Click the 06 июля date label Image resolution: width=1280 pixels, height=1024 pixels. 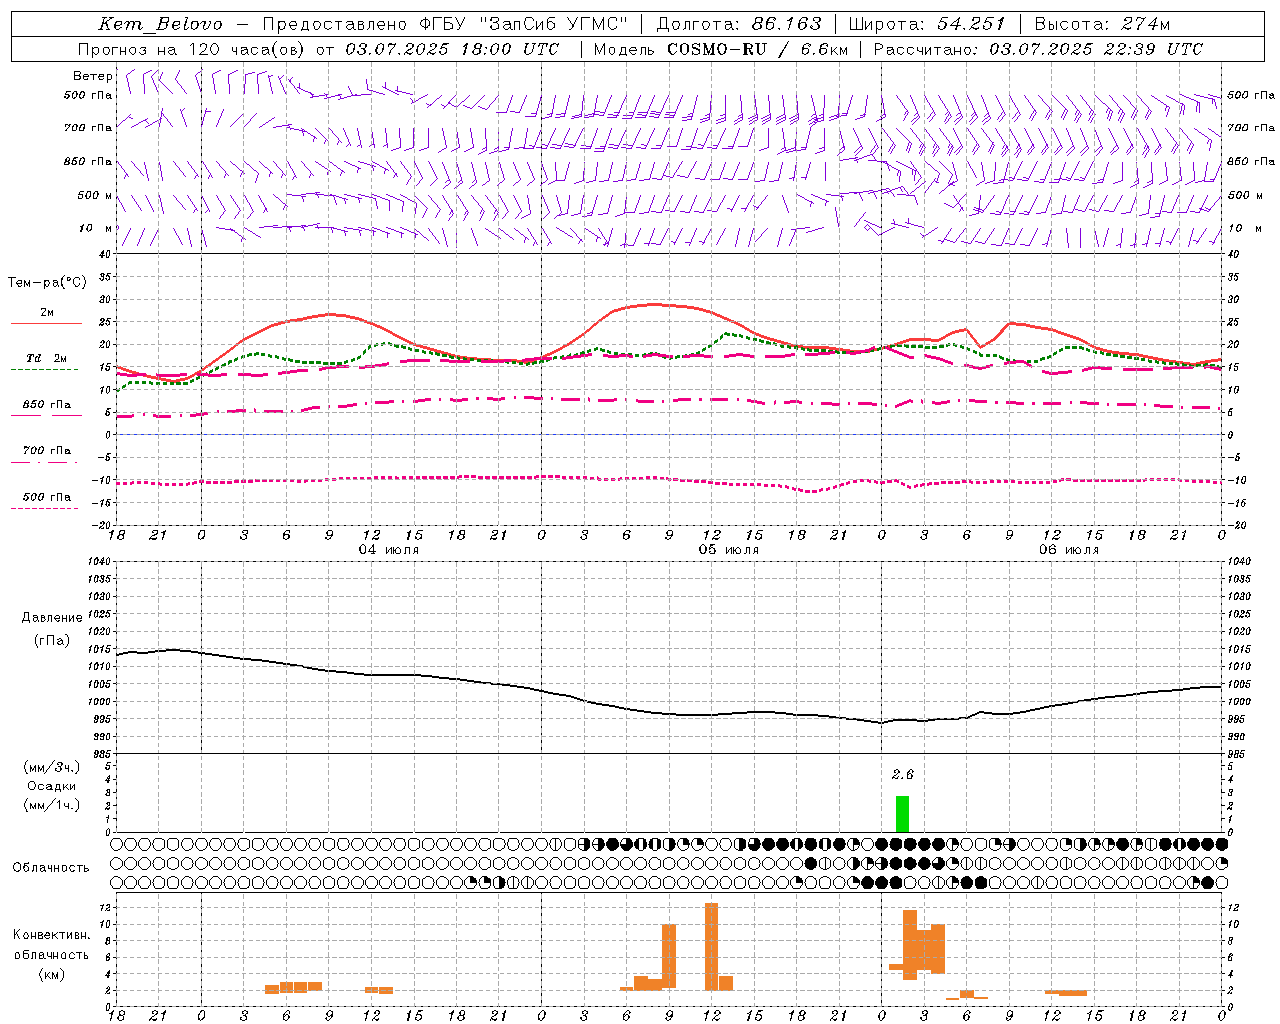coord(1069,550)
